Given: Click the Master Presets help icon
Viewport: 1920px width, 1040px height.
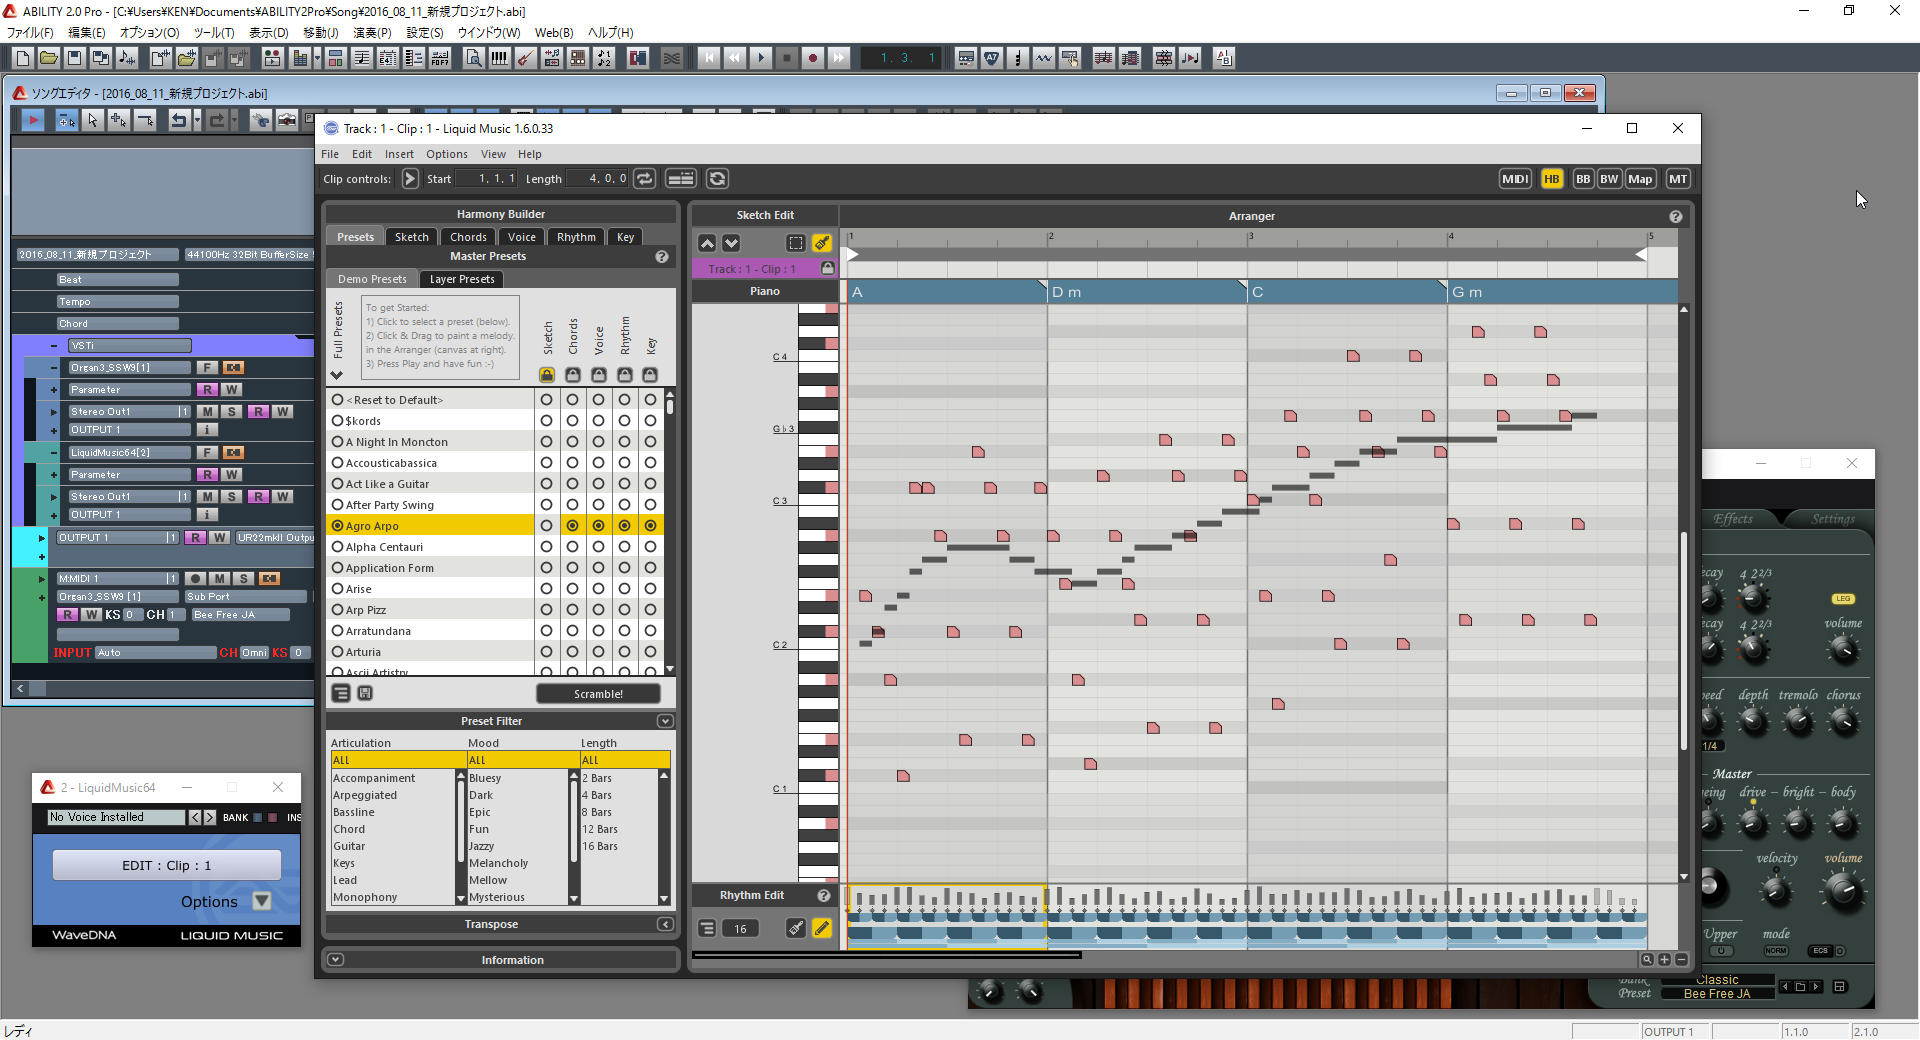Looking at the screenshot, I should [661, 257].
